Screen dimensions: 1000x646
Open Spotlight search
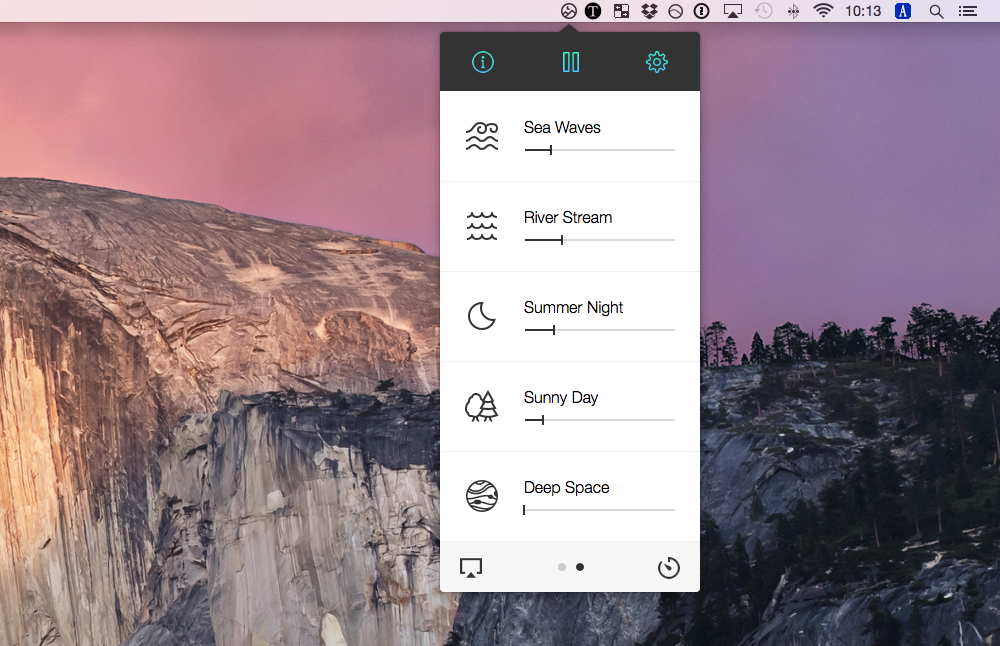tap(936, 11)
